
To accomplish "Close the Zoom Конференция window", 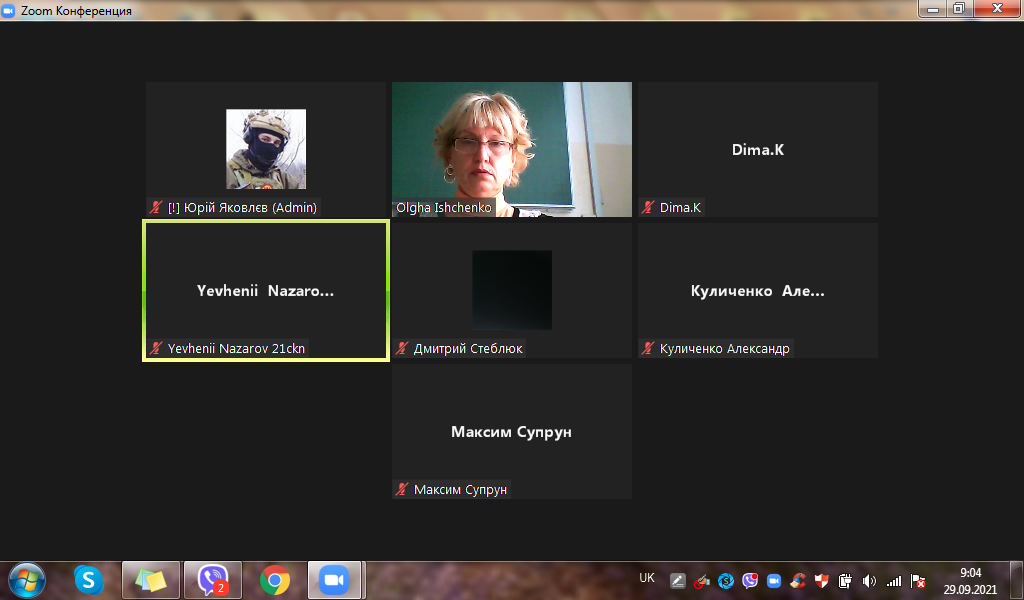I will point(997,9).
